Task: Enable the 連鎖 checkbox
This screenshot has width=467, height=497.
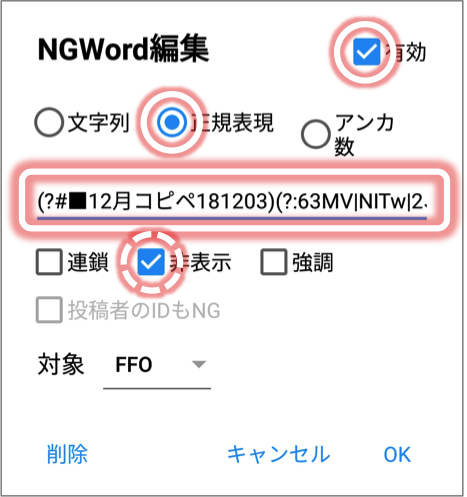Action: tap(49, 262)
